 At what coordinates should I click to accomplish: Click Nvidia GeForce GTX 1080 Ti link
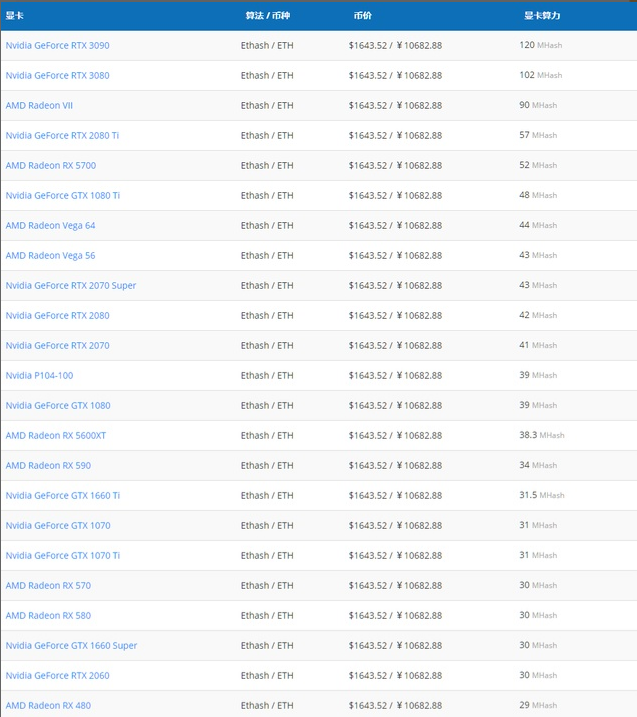click(62, 196)
